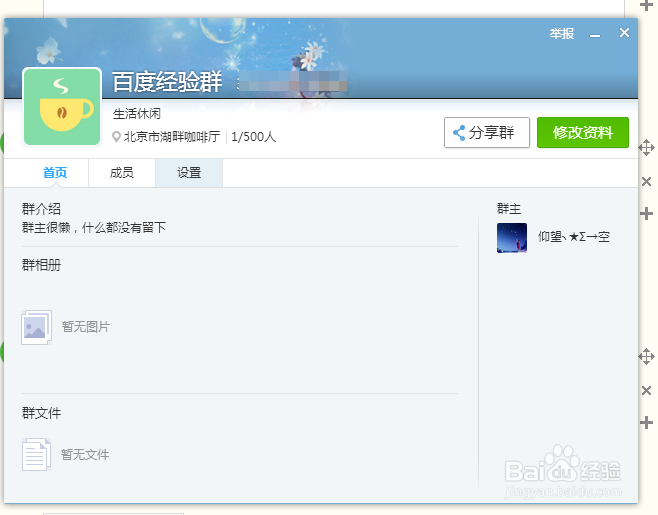
Task: Click the 北京市湖畔咖啡厅 location text
Action: pos(172,137)
